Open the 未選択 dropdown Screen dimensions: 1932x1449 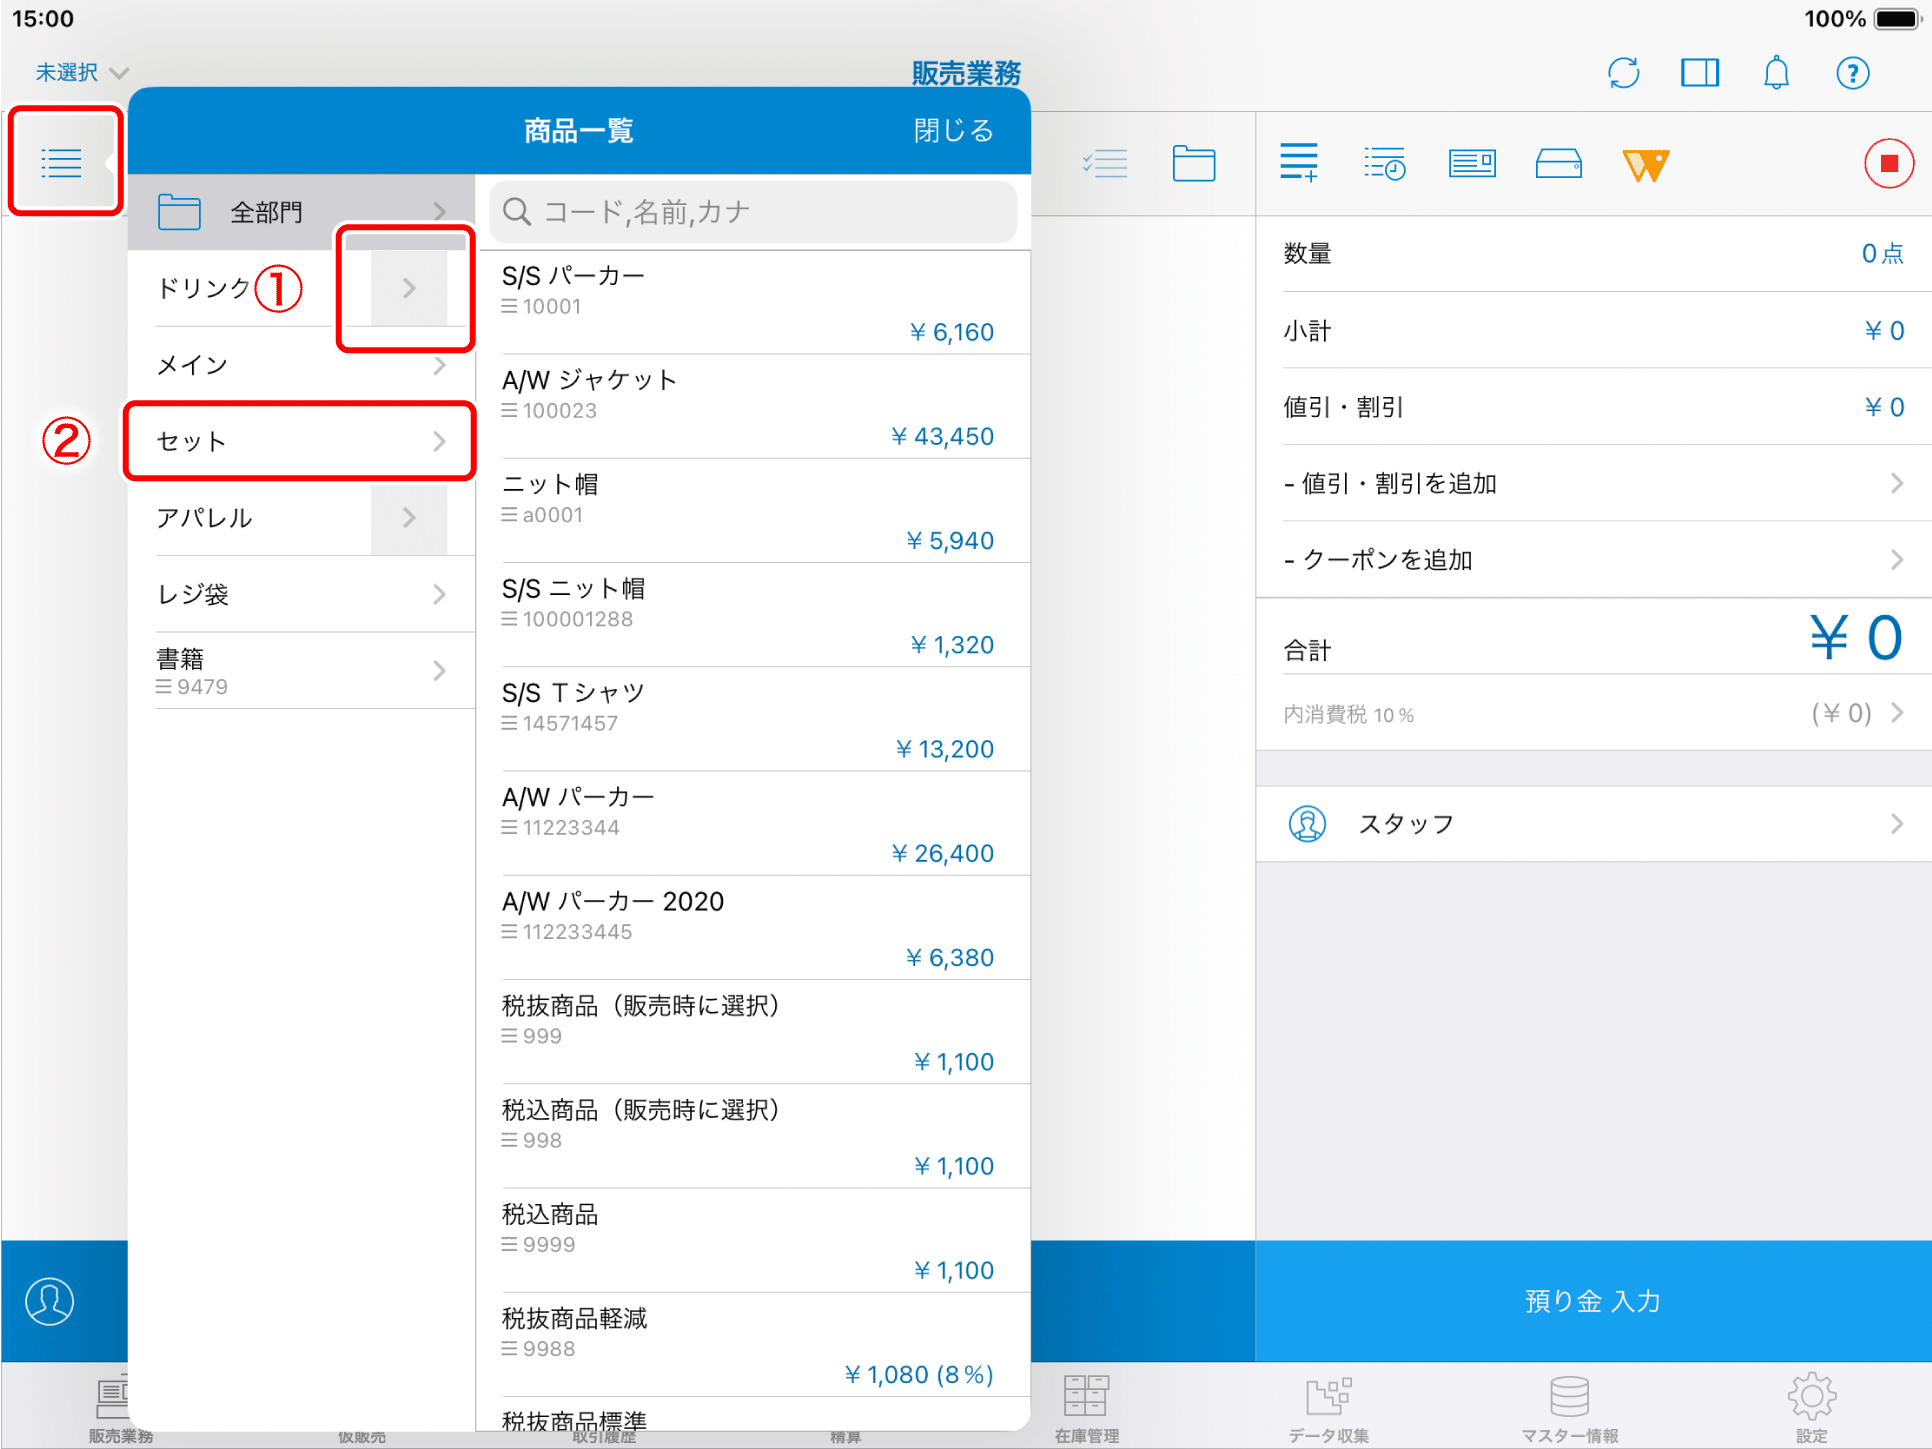82,73
